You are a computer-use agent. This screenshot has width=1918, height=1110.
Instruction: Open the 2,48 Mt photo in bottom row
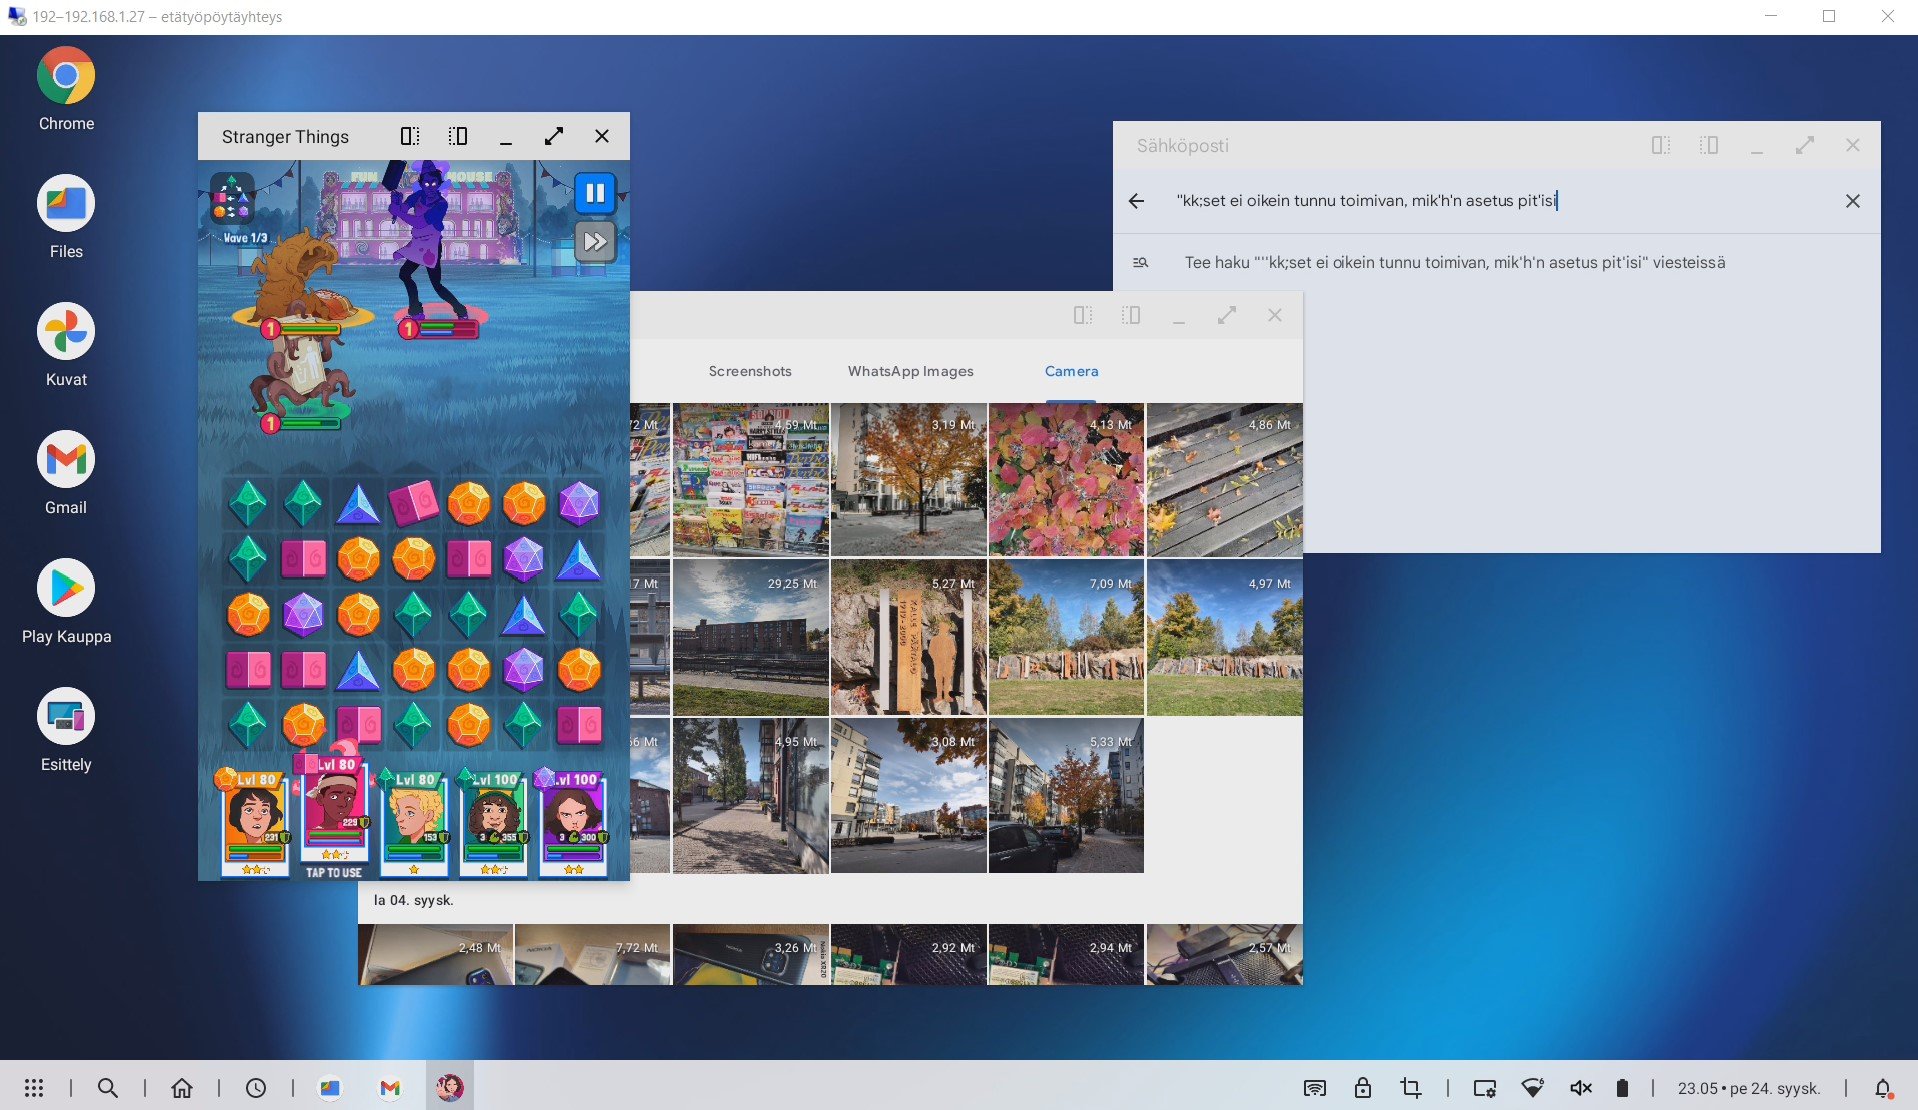[x=436, y=955]
